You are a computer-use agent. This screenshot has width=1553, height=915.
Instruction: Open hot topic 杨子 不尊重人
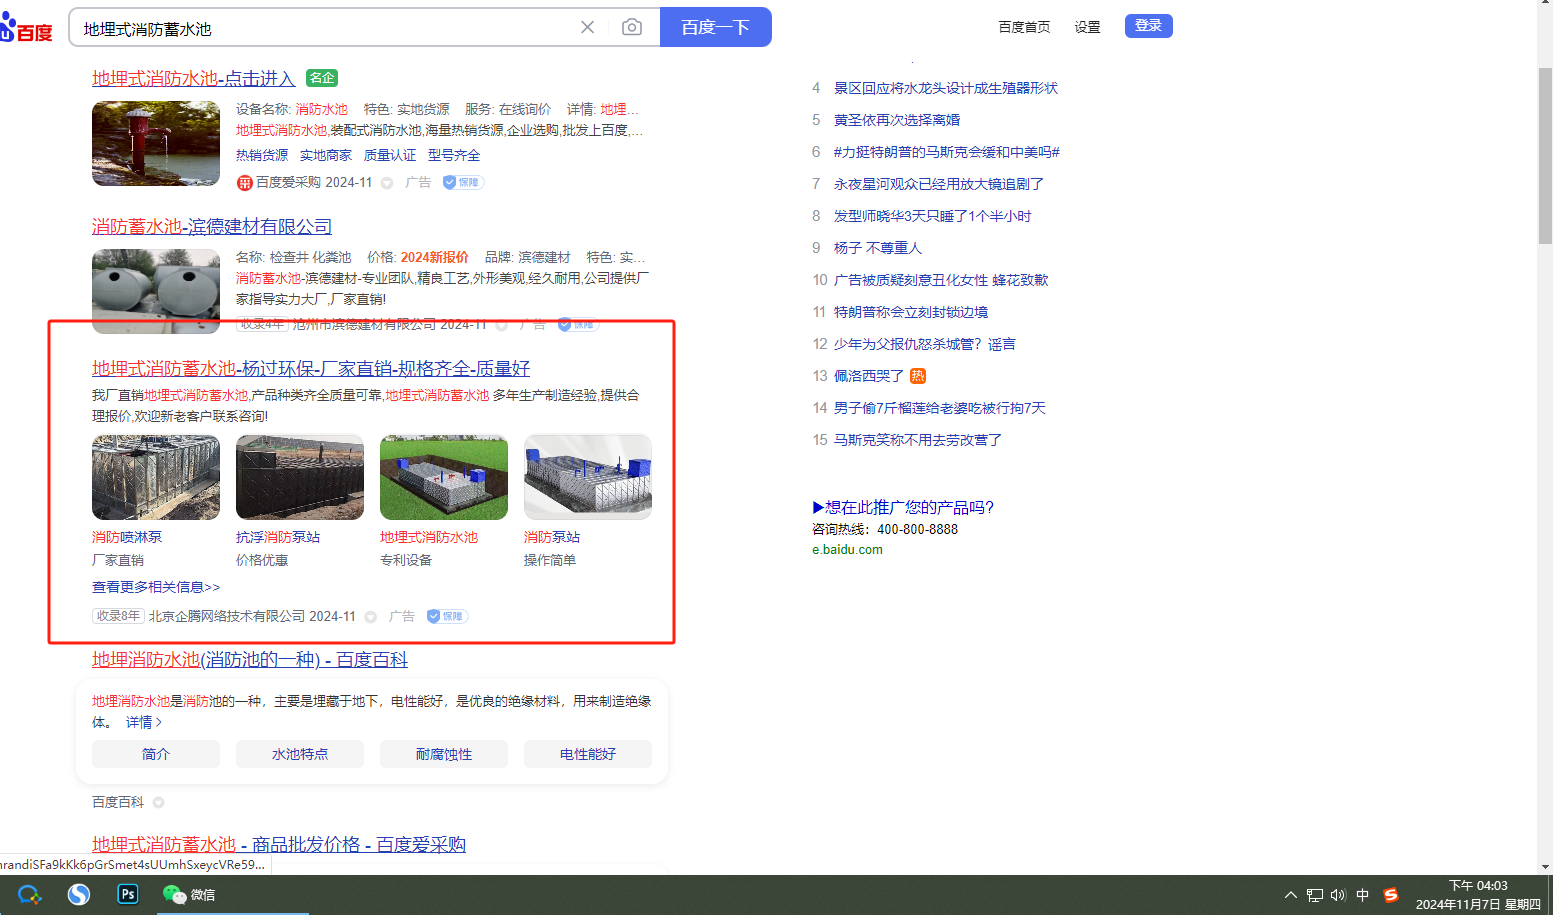[878, 248]
